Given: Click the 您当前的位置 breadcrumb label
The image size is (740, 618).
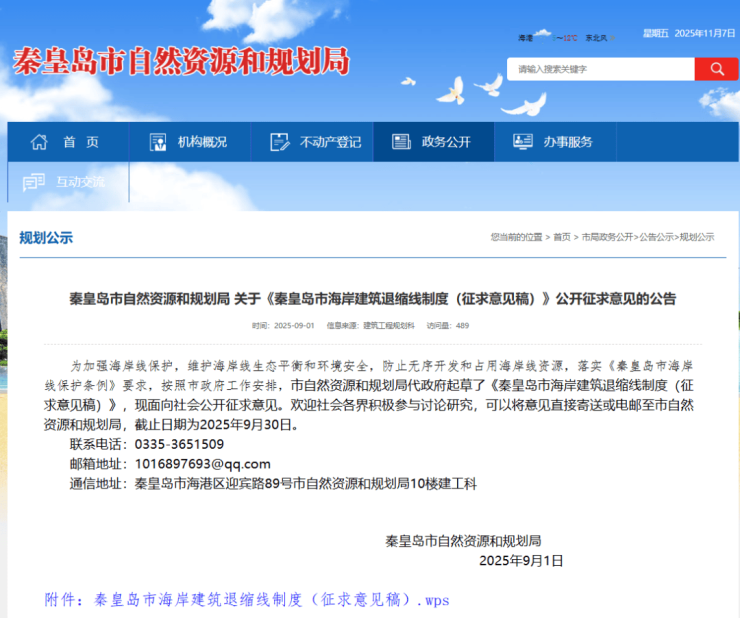Looking at the screenshot, I should (x=516, y=237).
